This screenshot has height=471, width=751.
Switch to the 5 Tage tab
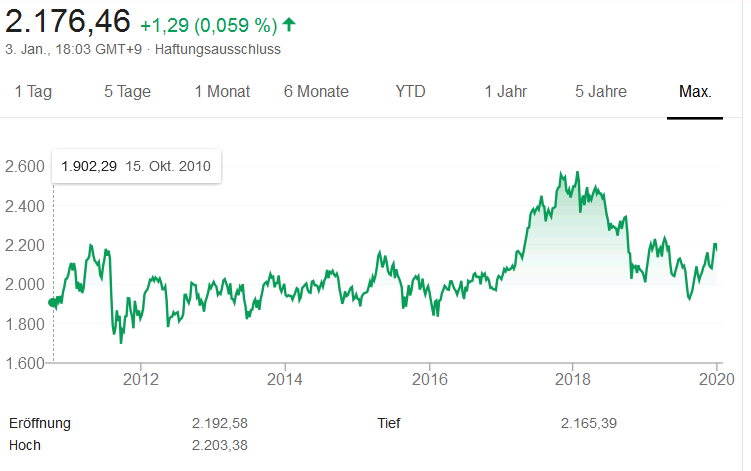click(x=127, y=92)
